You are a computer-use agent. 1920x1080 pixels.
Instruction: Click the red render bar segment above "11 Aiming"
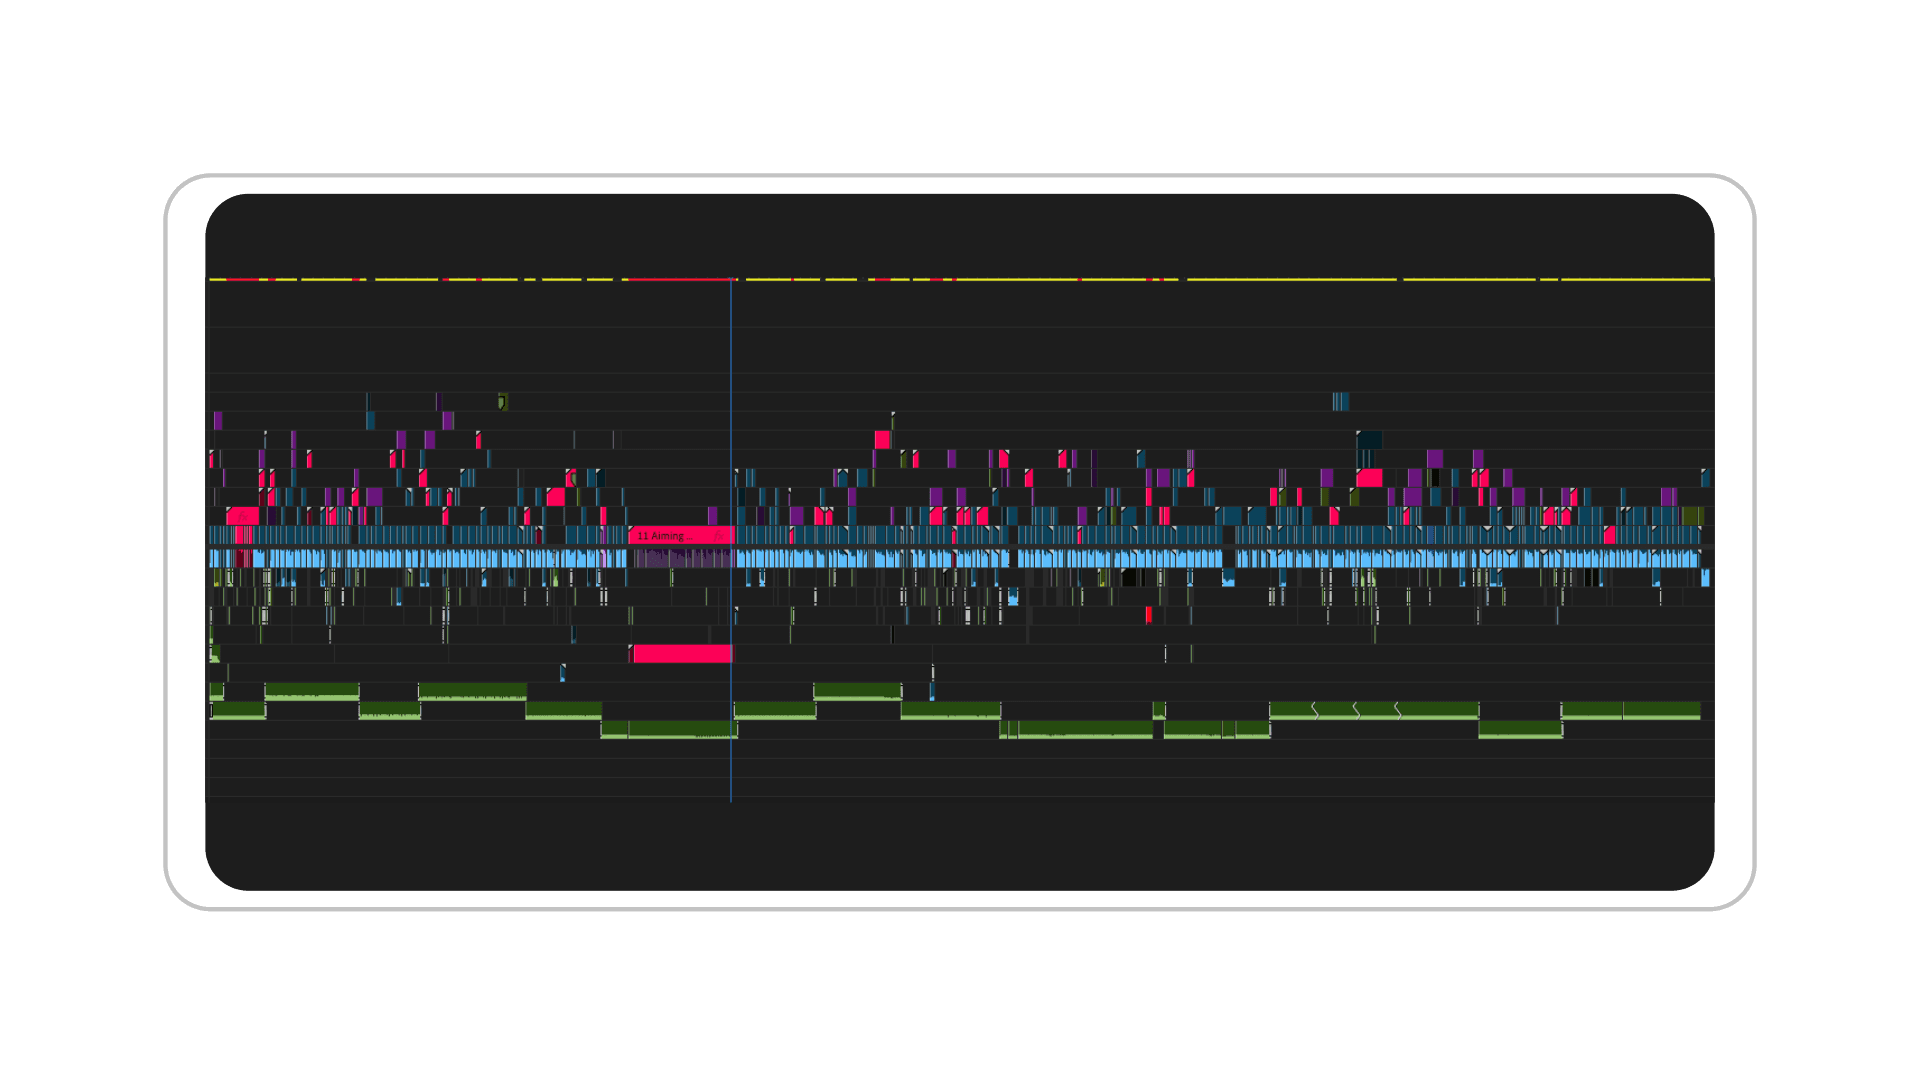(x=680, y=279)
